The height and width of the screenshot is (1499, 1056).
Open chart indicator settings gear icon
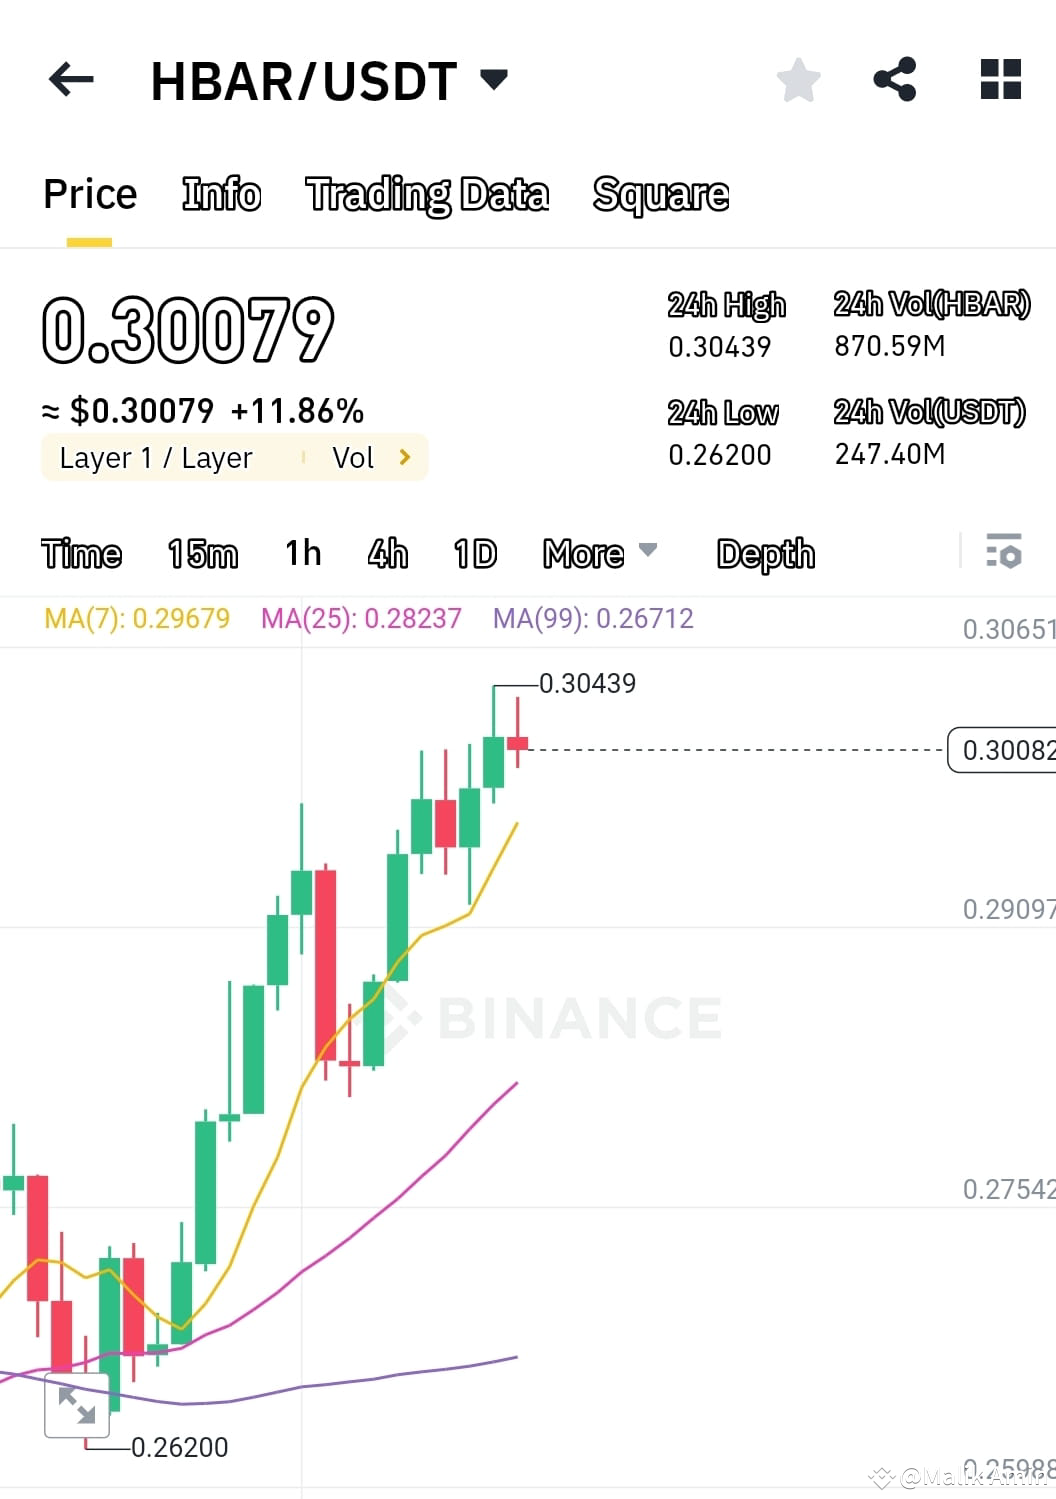pos(1003,551)
